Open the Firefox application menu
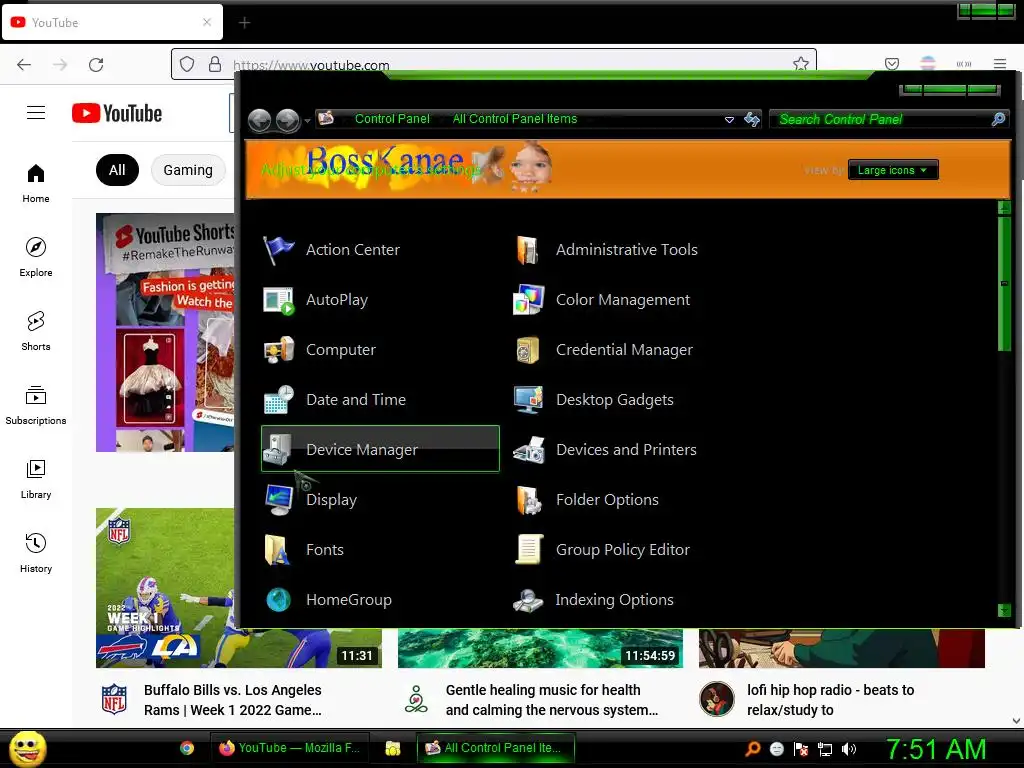 [1000, 64]
